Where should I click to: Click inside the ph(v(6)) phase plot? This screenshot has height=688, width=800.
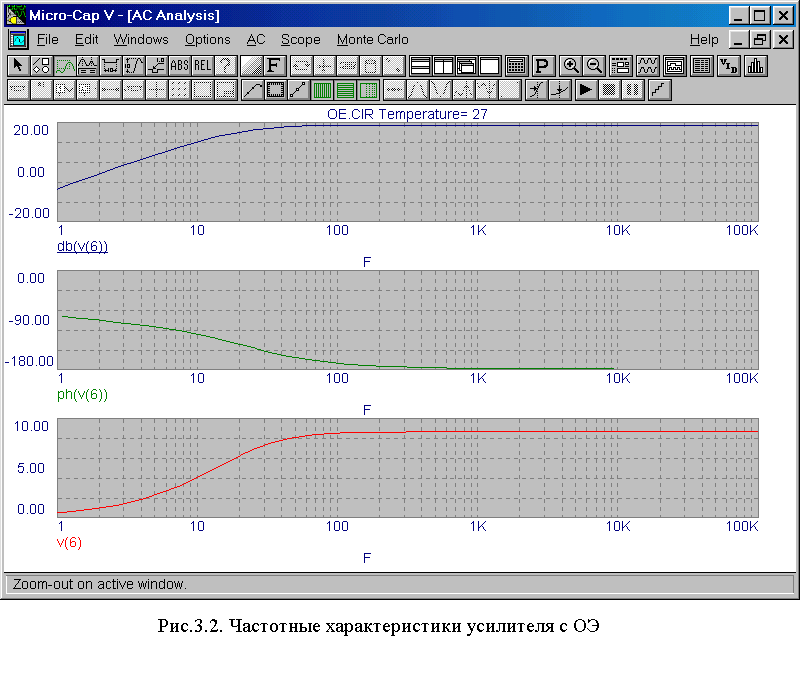point(408,320)
